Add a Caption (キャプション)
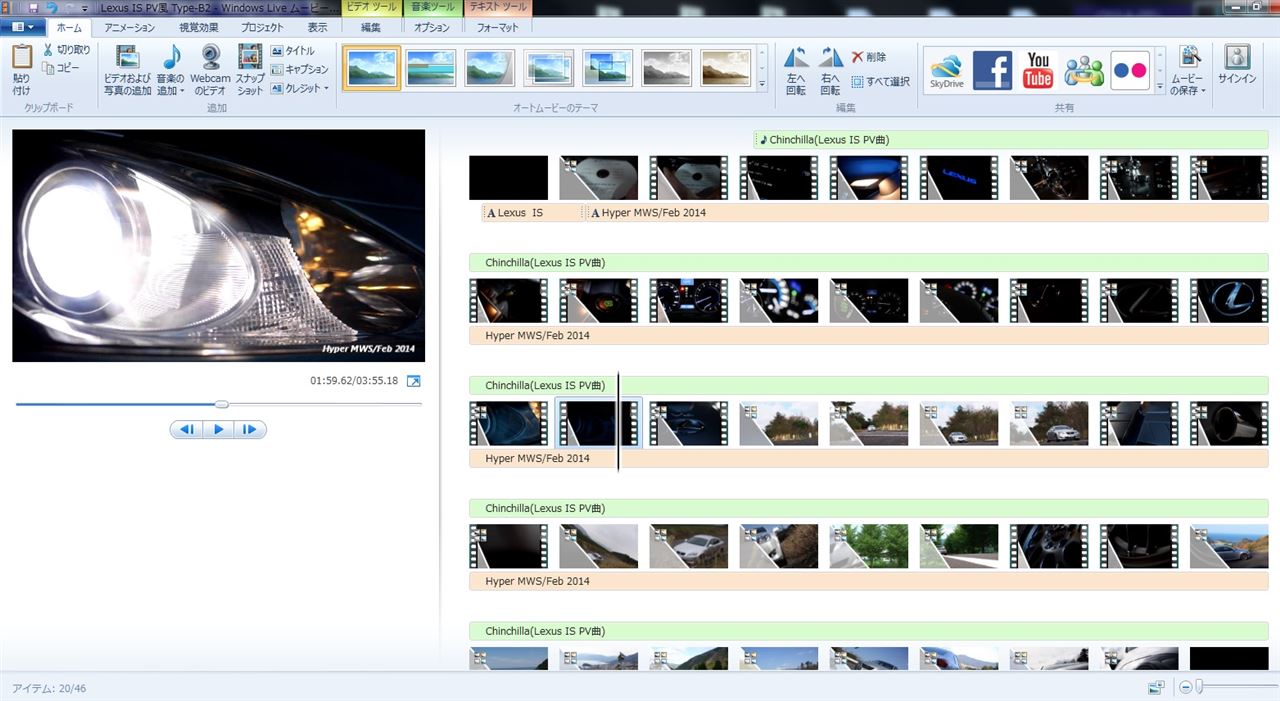Viewport: 1280px width, 701px height. 299,69
